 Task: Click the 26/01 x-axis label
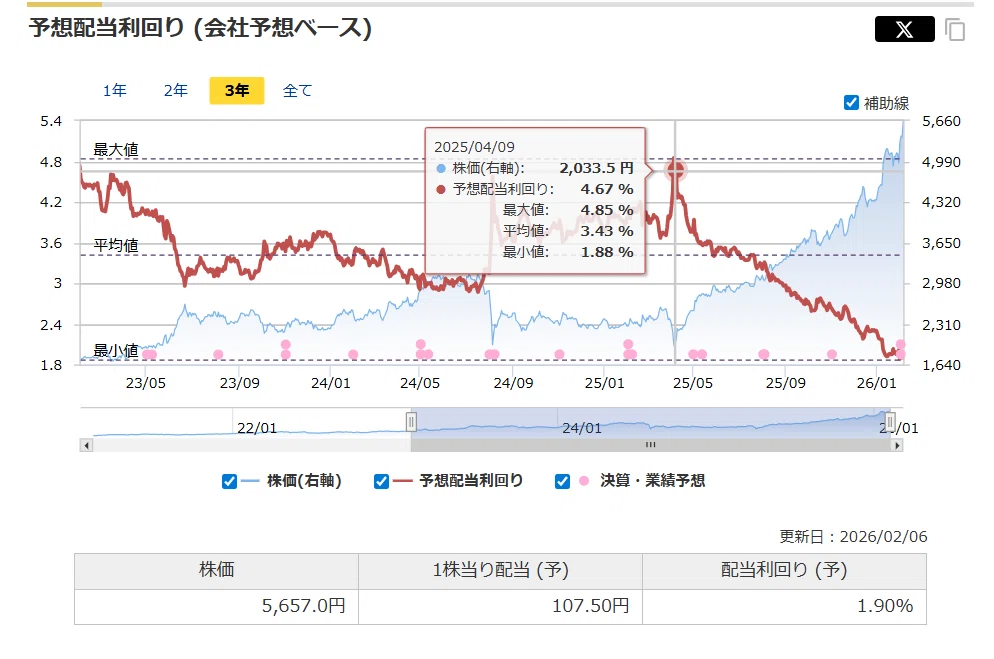pos(876,383)
